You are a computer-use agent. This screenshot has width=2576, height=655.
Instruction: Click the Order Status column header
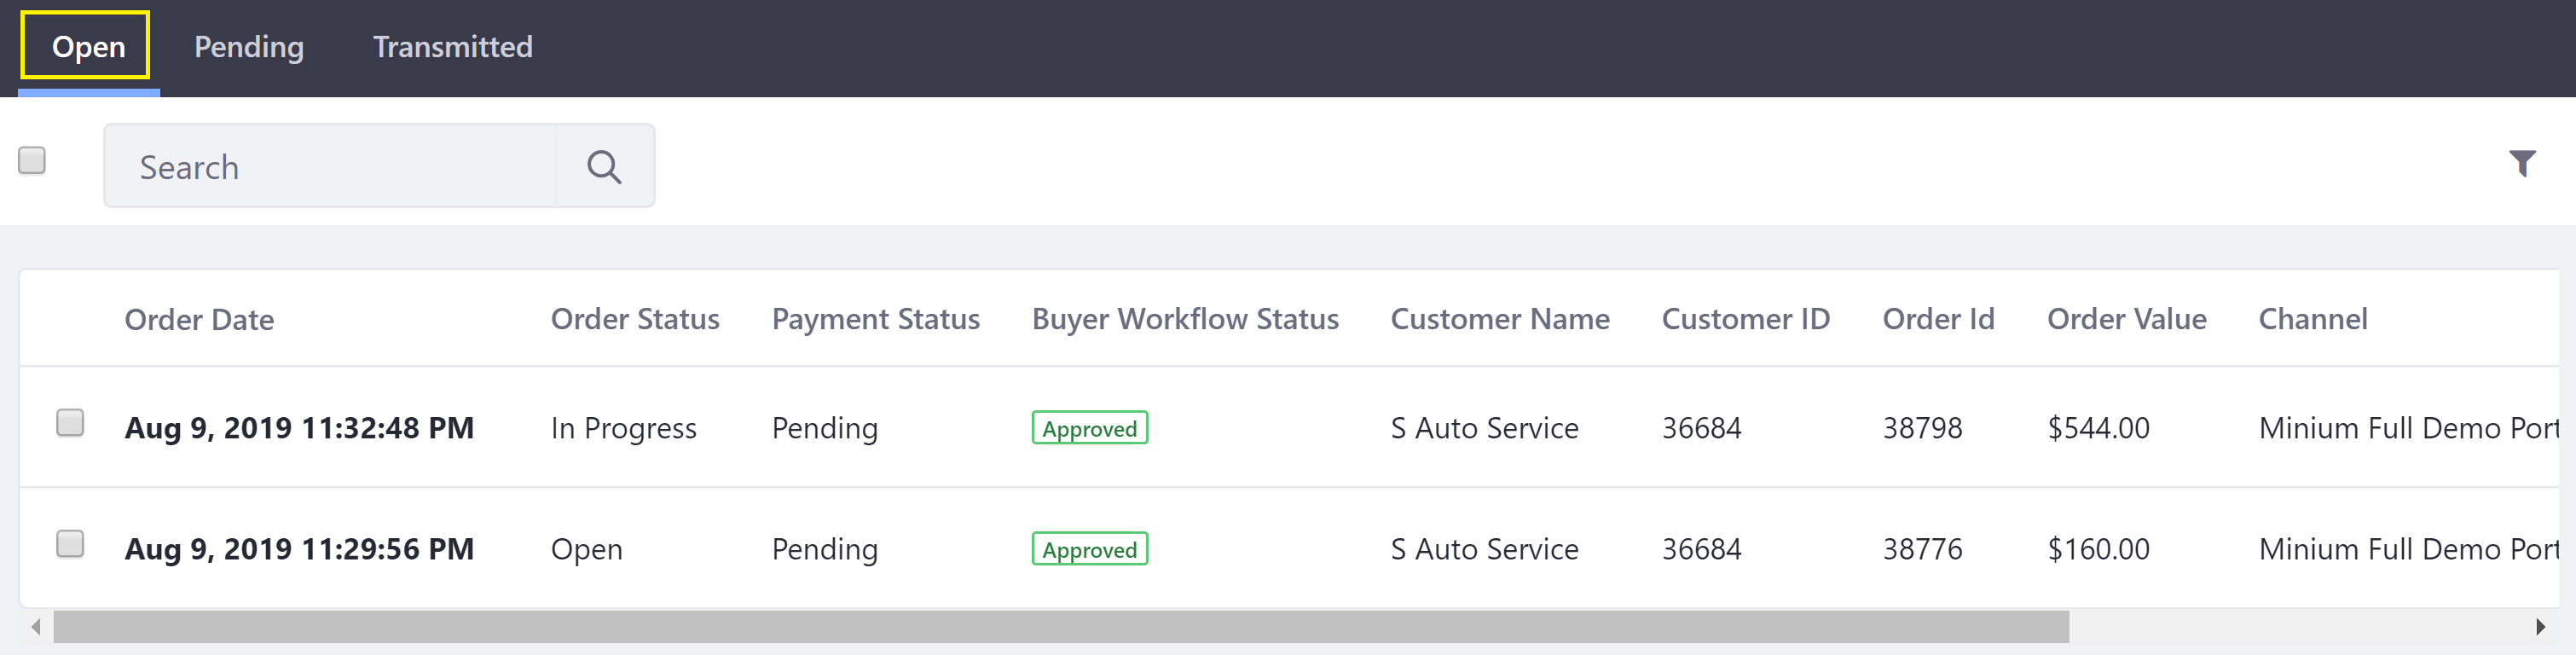(635, 319)
